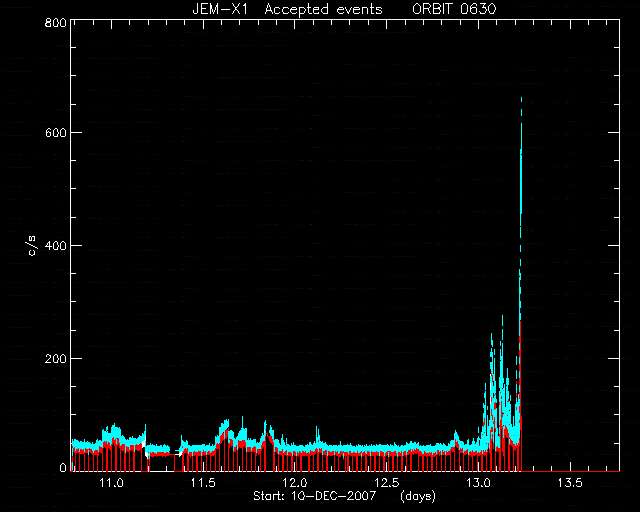Click the 200 y-axis tick label
This screenshot has height=512, width=640.
pyautogui.click(x=55, y=358)
